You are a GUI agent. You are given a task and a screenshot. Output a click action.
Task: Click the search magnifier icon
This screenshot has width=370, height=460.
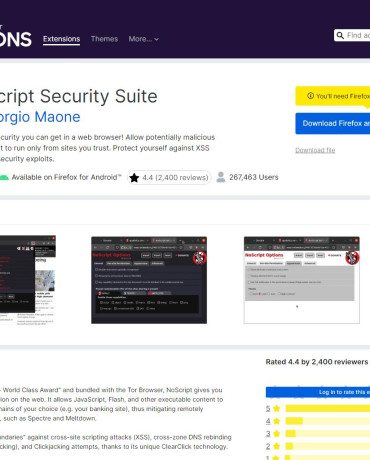340,35
